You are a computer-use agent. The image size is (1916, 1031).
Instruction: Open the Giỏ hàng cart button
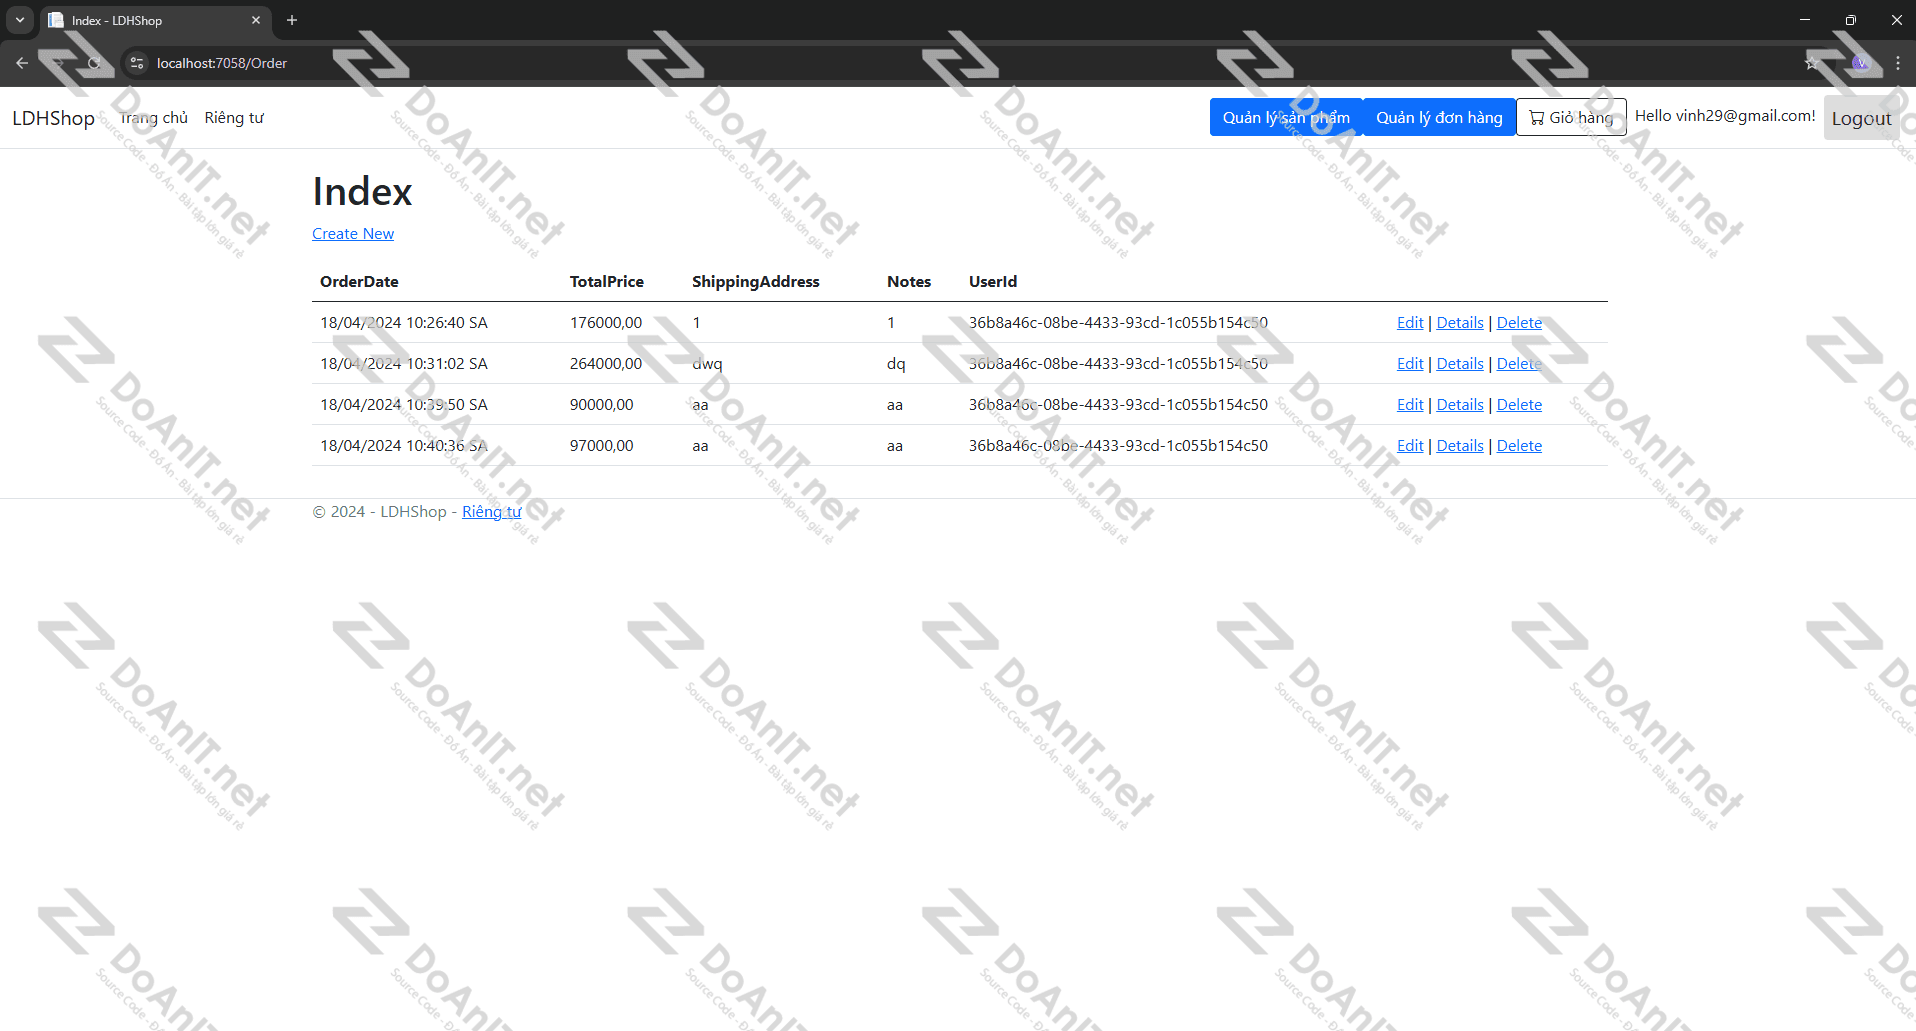point(1571,117)
